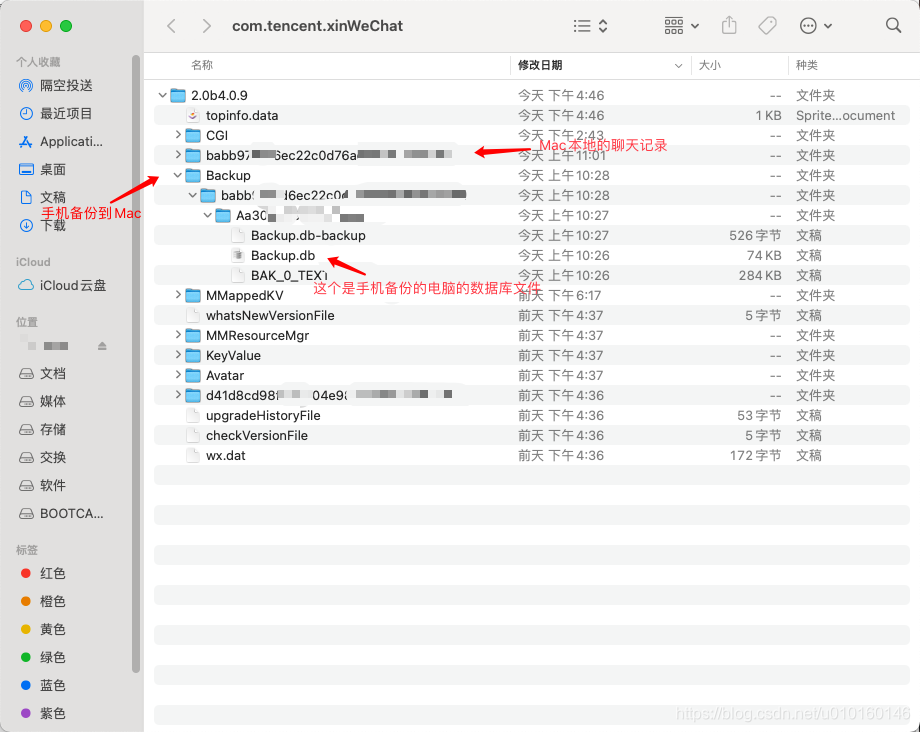Select the upgradeHistoryFile file
Screen dimensions: 920x732
[x=532, y=415]
